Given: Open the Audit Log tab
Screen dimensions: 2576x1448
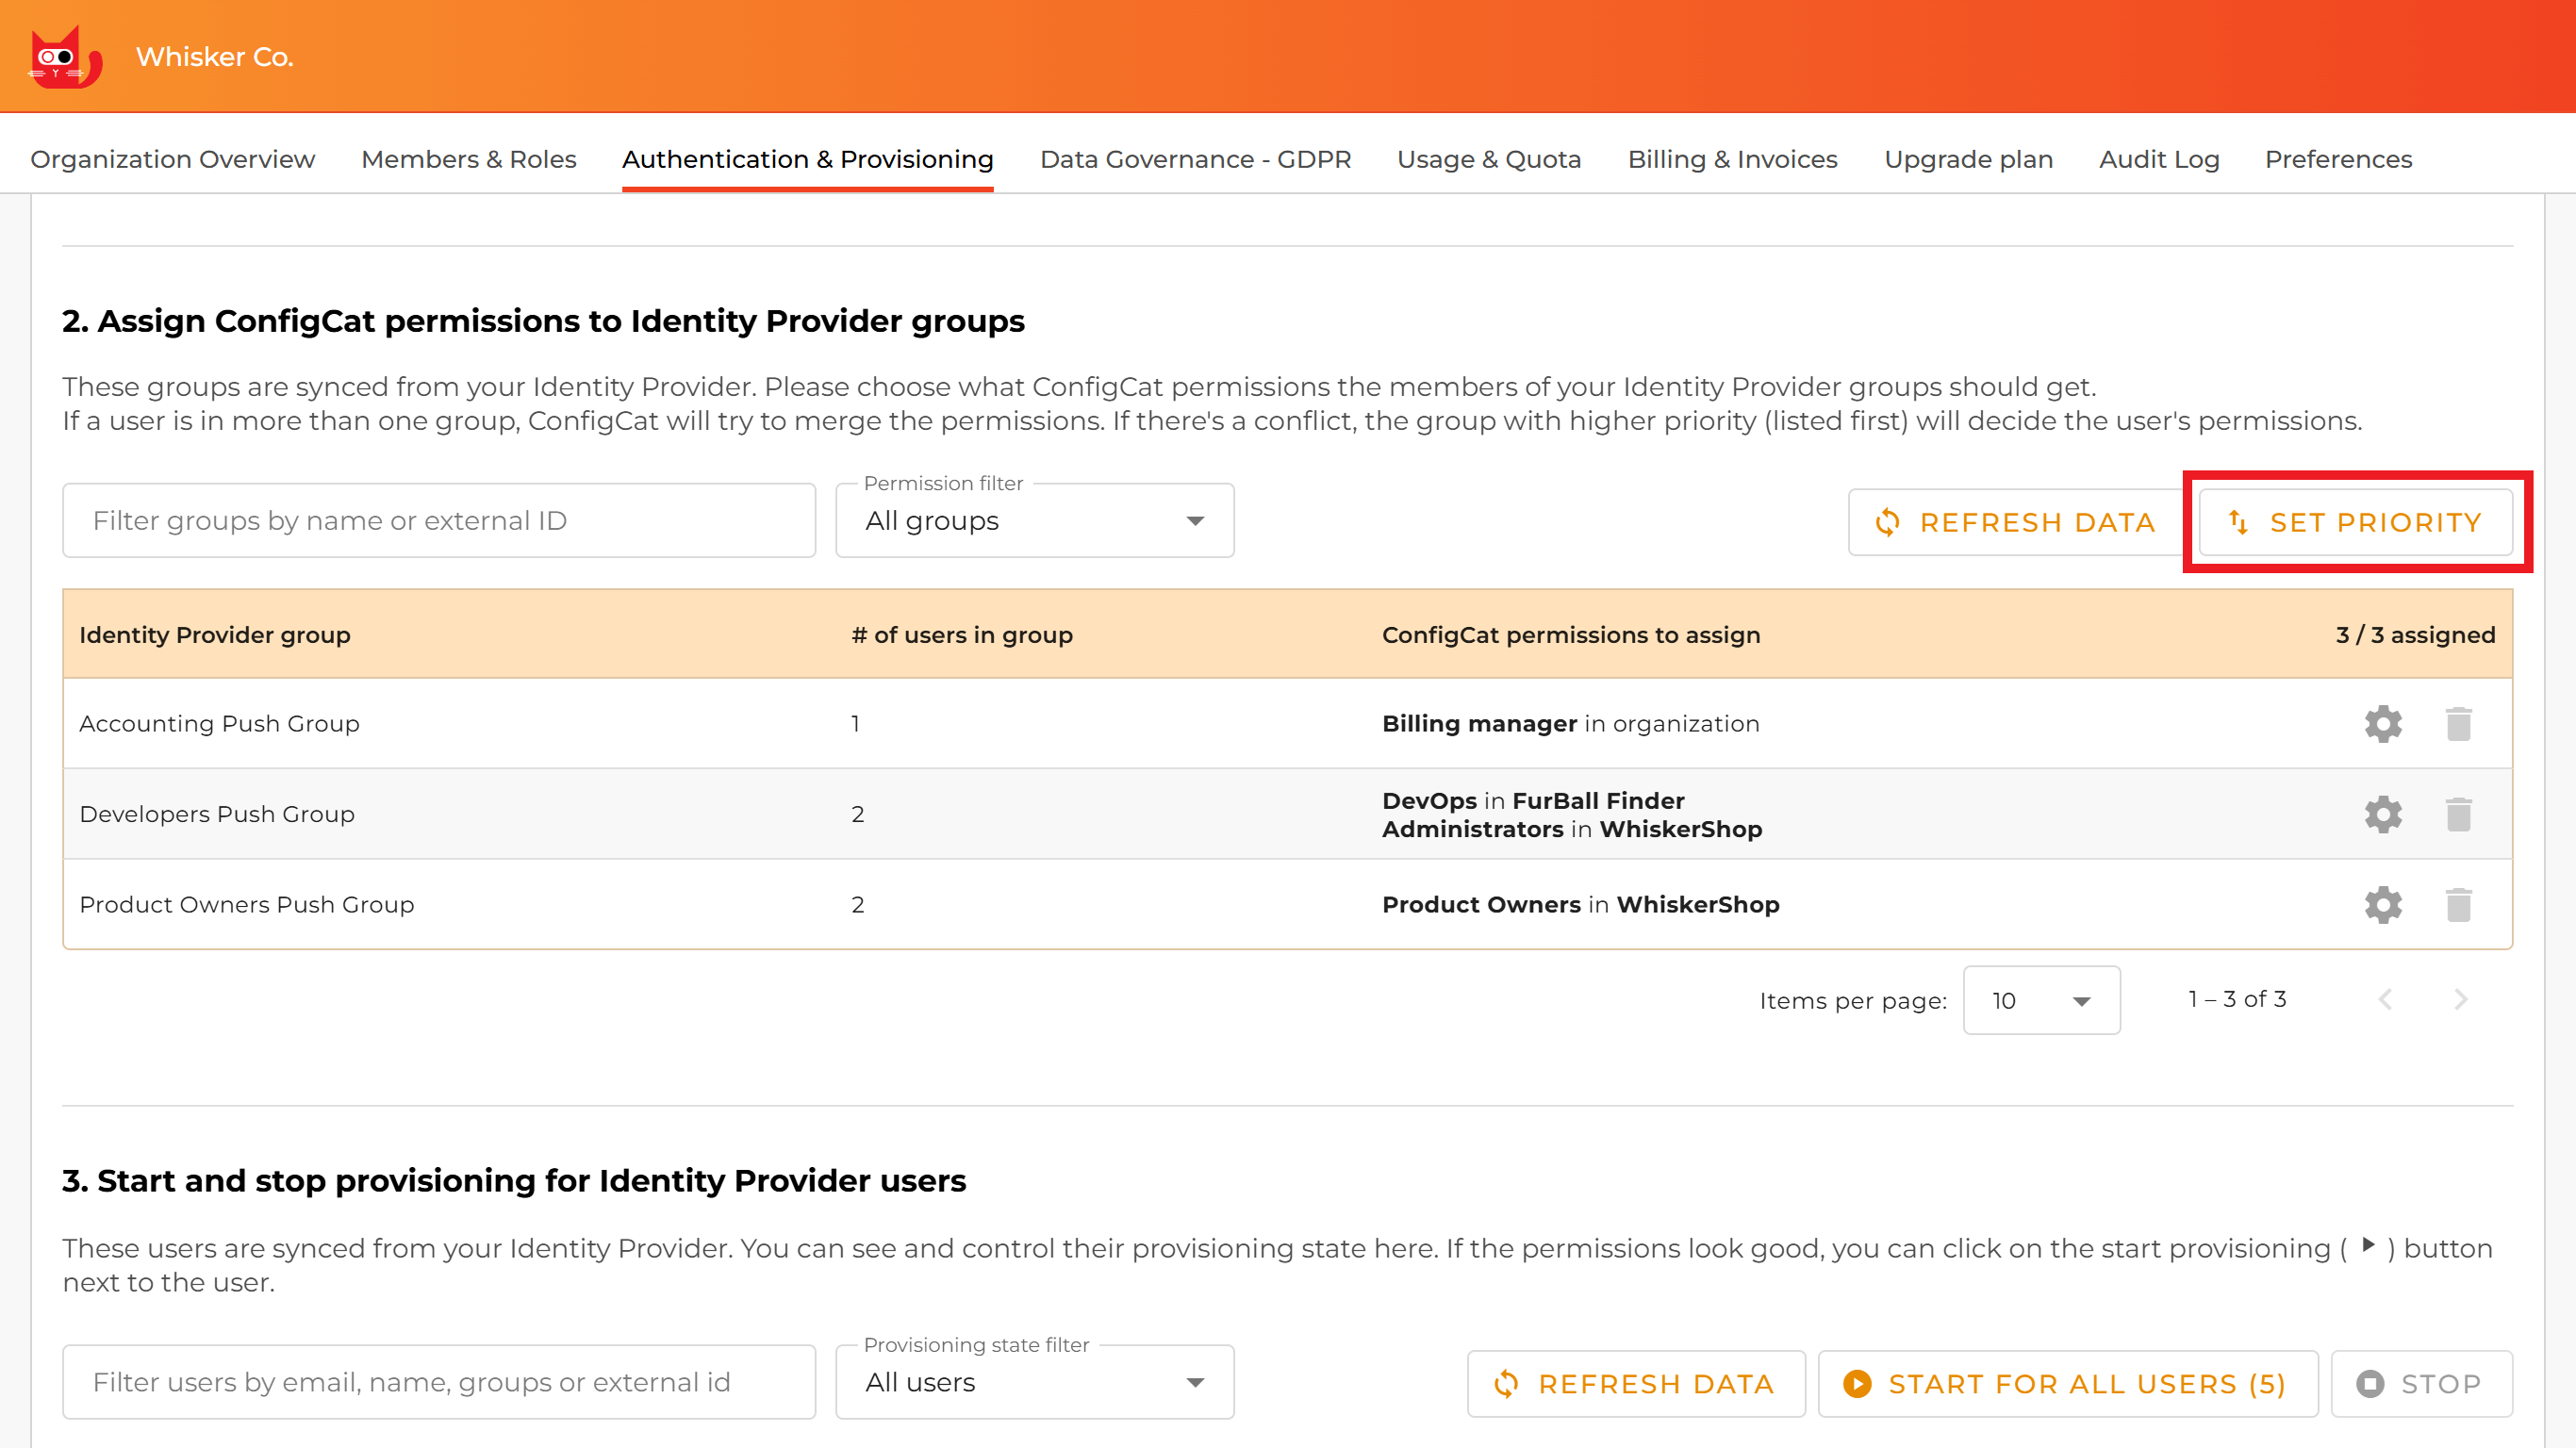Looking at the screenshot, I should click(2159, 159).
